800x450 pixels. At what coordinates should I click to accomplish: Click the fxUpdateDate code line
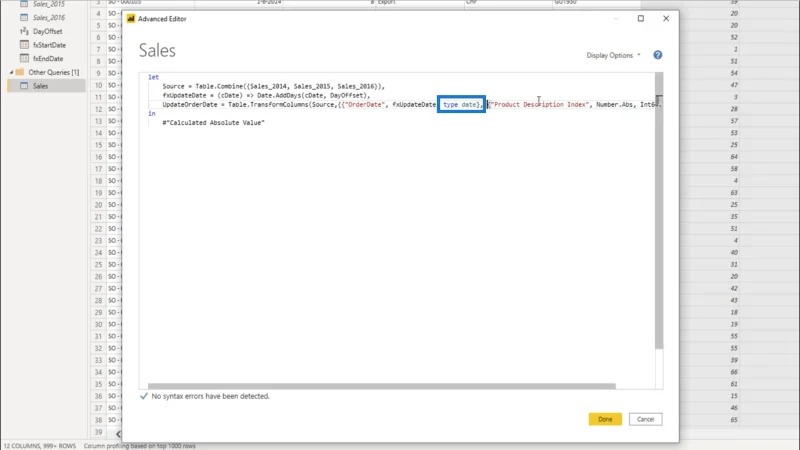pos(266,95)
